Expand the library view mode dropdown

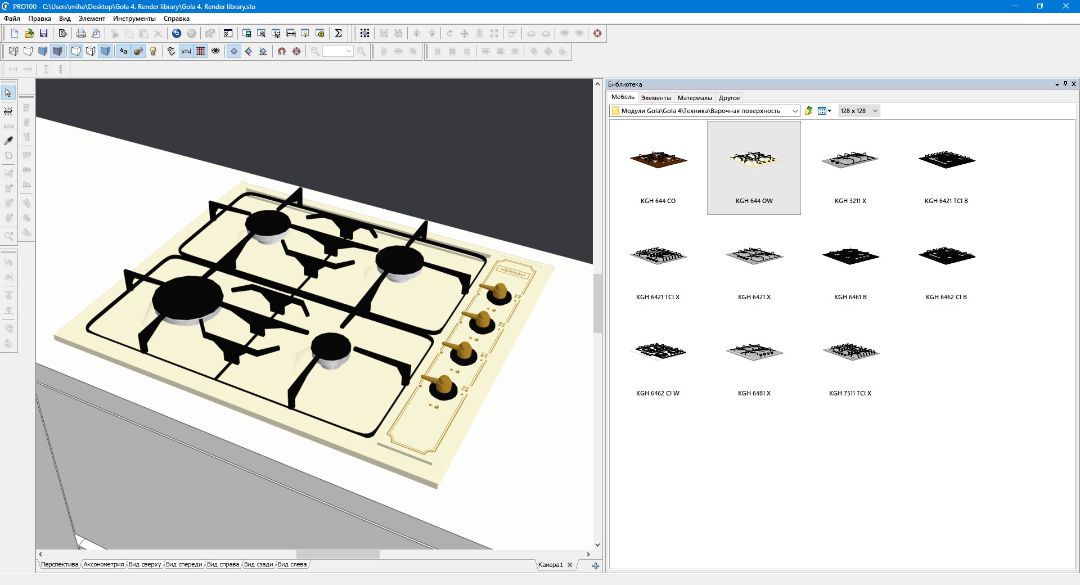click(x=829, y=111)
